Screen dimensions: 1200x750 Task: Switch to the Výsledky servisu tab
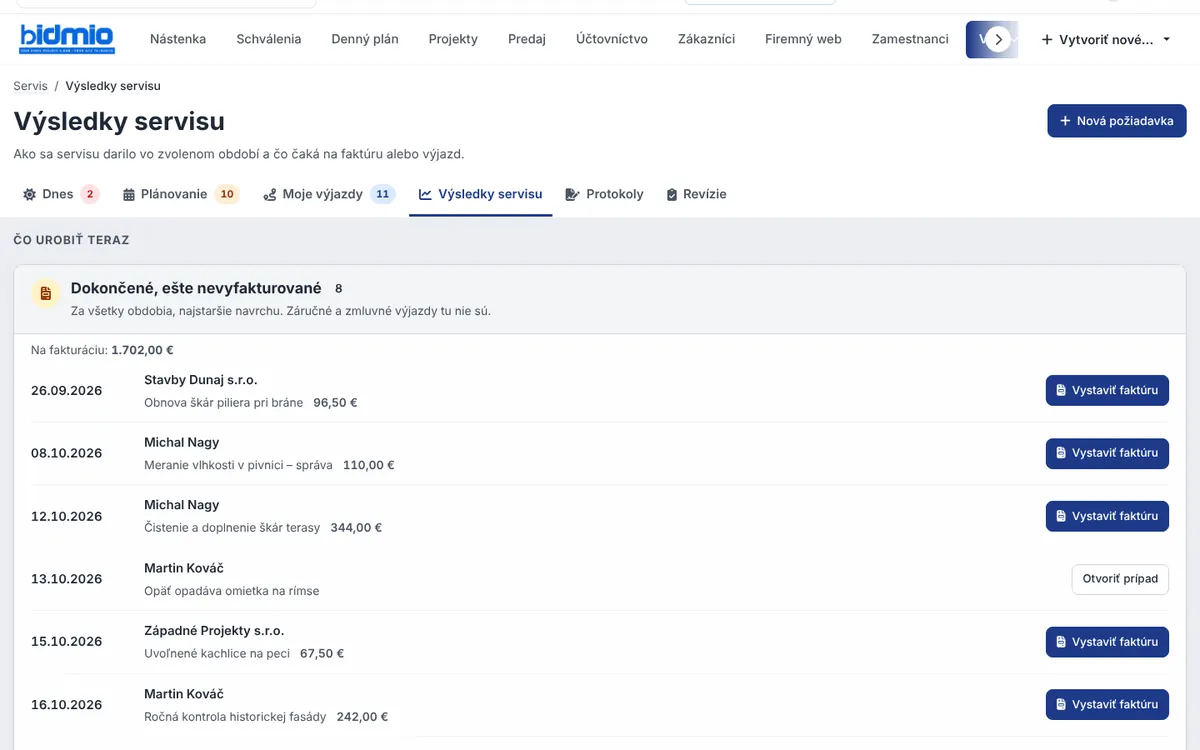[x=481, y=194]
